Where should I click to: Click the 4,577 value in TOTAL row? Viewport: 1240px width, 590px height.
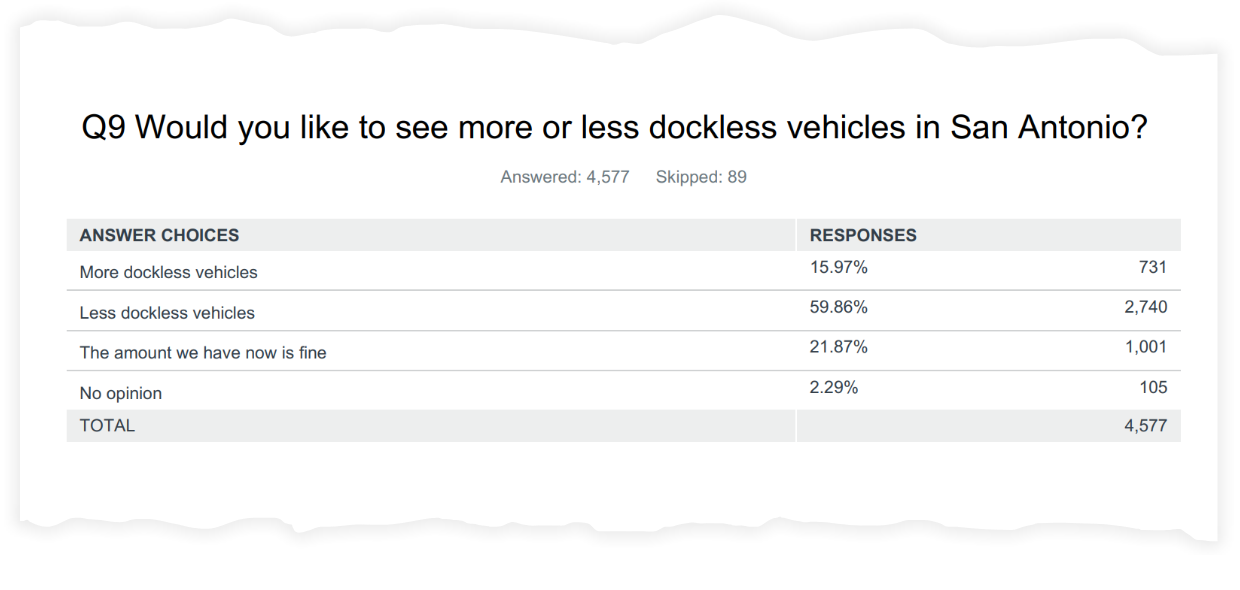(1145, 426)
